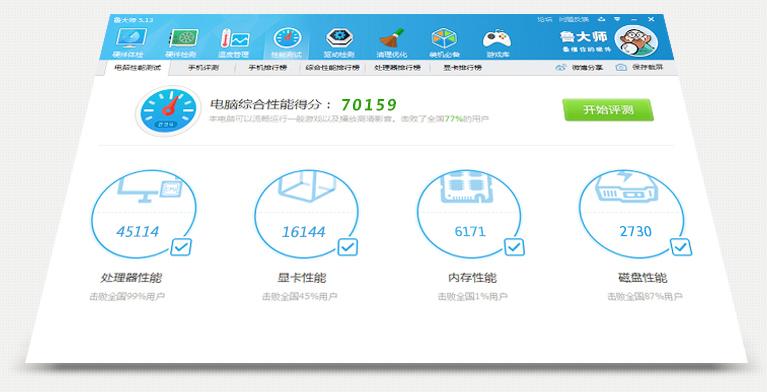Switch to the 显卡排行榜 tab

pyautogui.click(x=462, y=68)
